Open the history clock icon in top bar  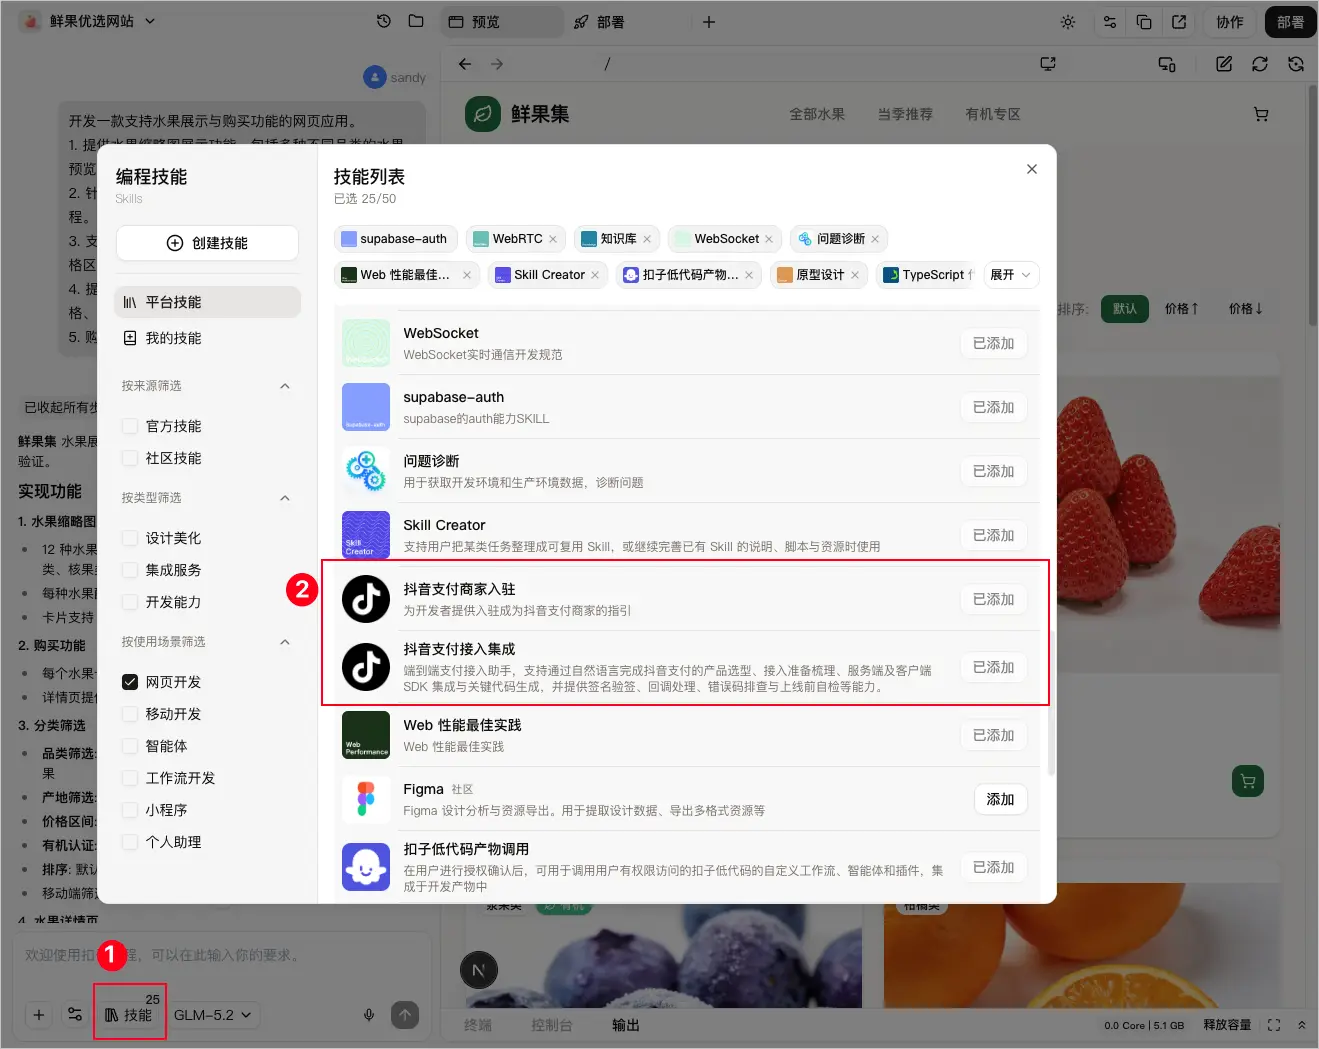tap(384, 21)
